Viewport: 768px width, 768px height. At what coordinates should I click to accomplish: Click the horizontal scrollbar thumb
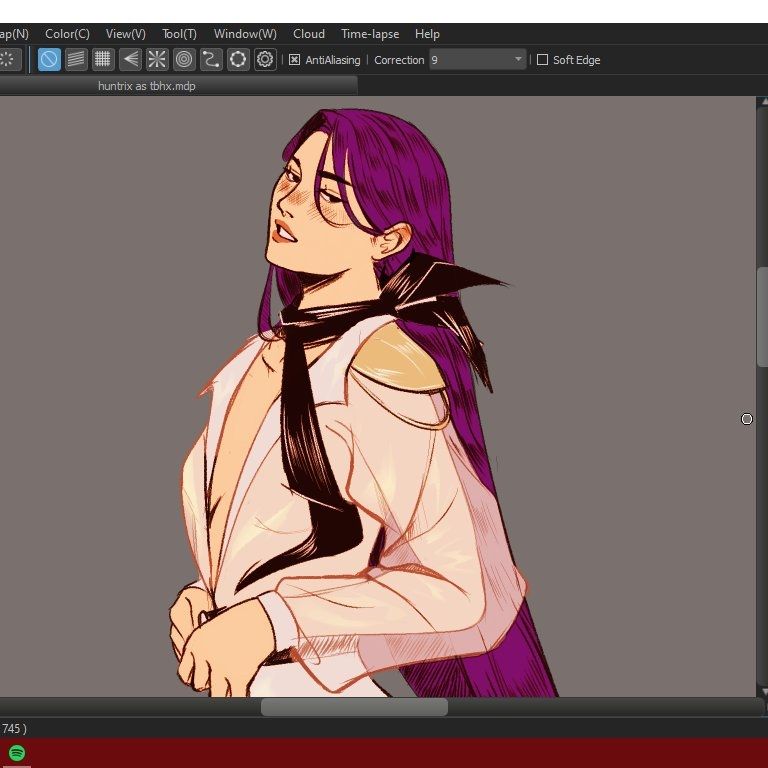pos(354,707)
